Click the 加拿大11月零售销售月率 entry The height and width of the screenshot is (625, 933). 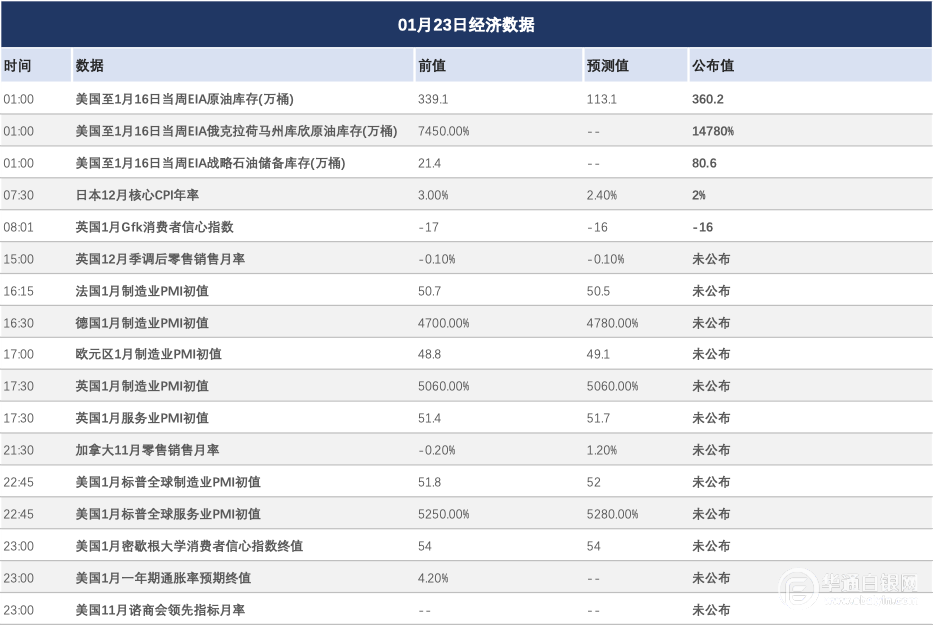147,450
